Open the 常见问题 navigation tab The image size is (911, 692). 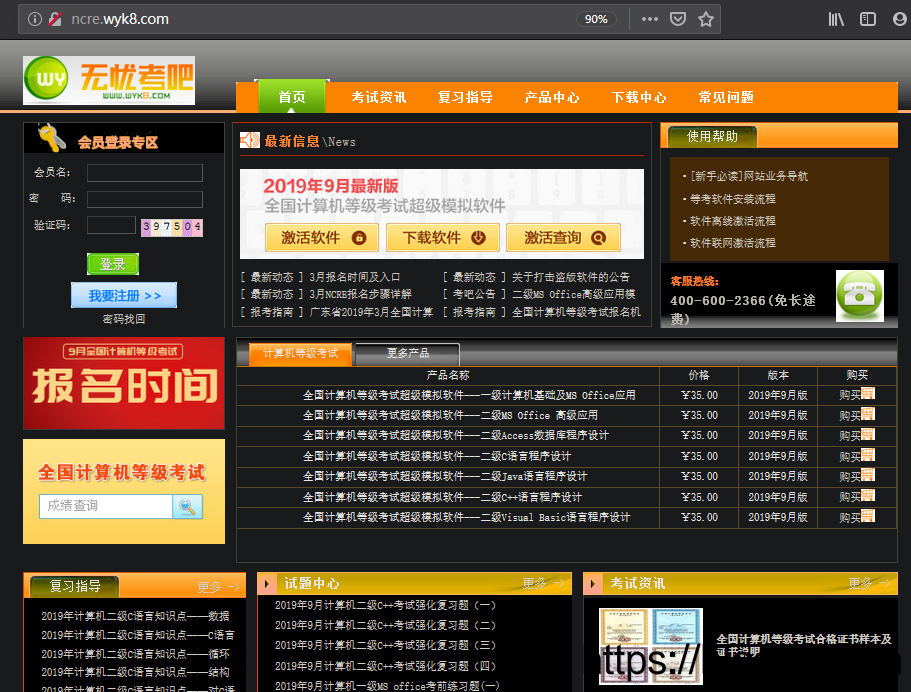pyautogui.click(x=726, y=97)
